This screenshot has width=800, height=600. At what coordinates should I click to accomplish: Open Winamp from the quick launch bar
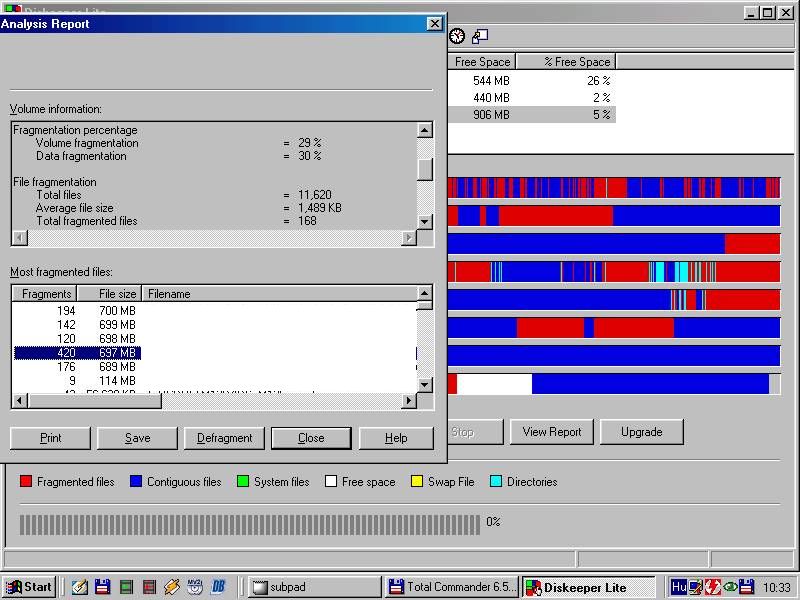coord(171,587)
